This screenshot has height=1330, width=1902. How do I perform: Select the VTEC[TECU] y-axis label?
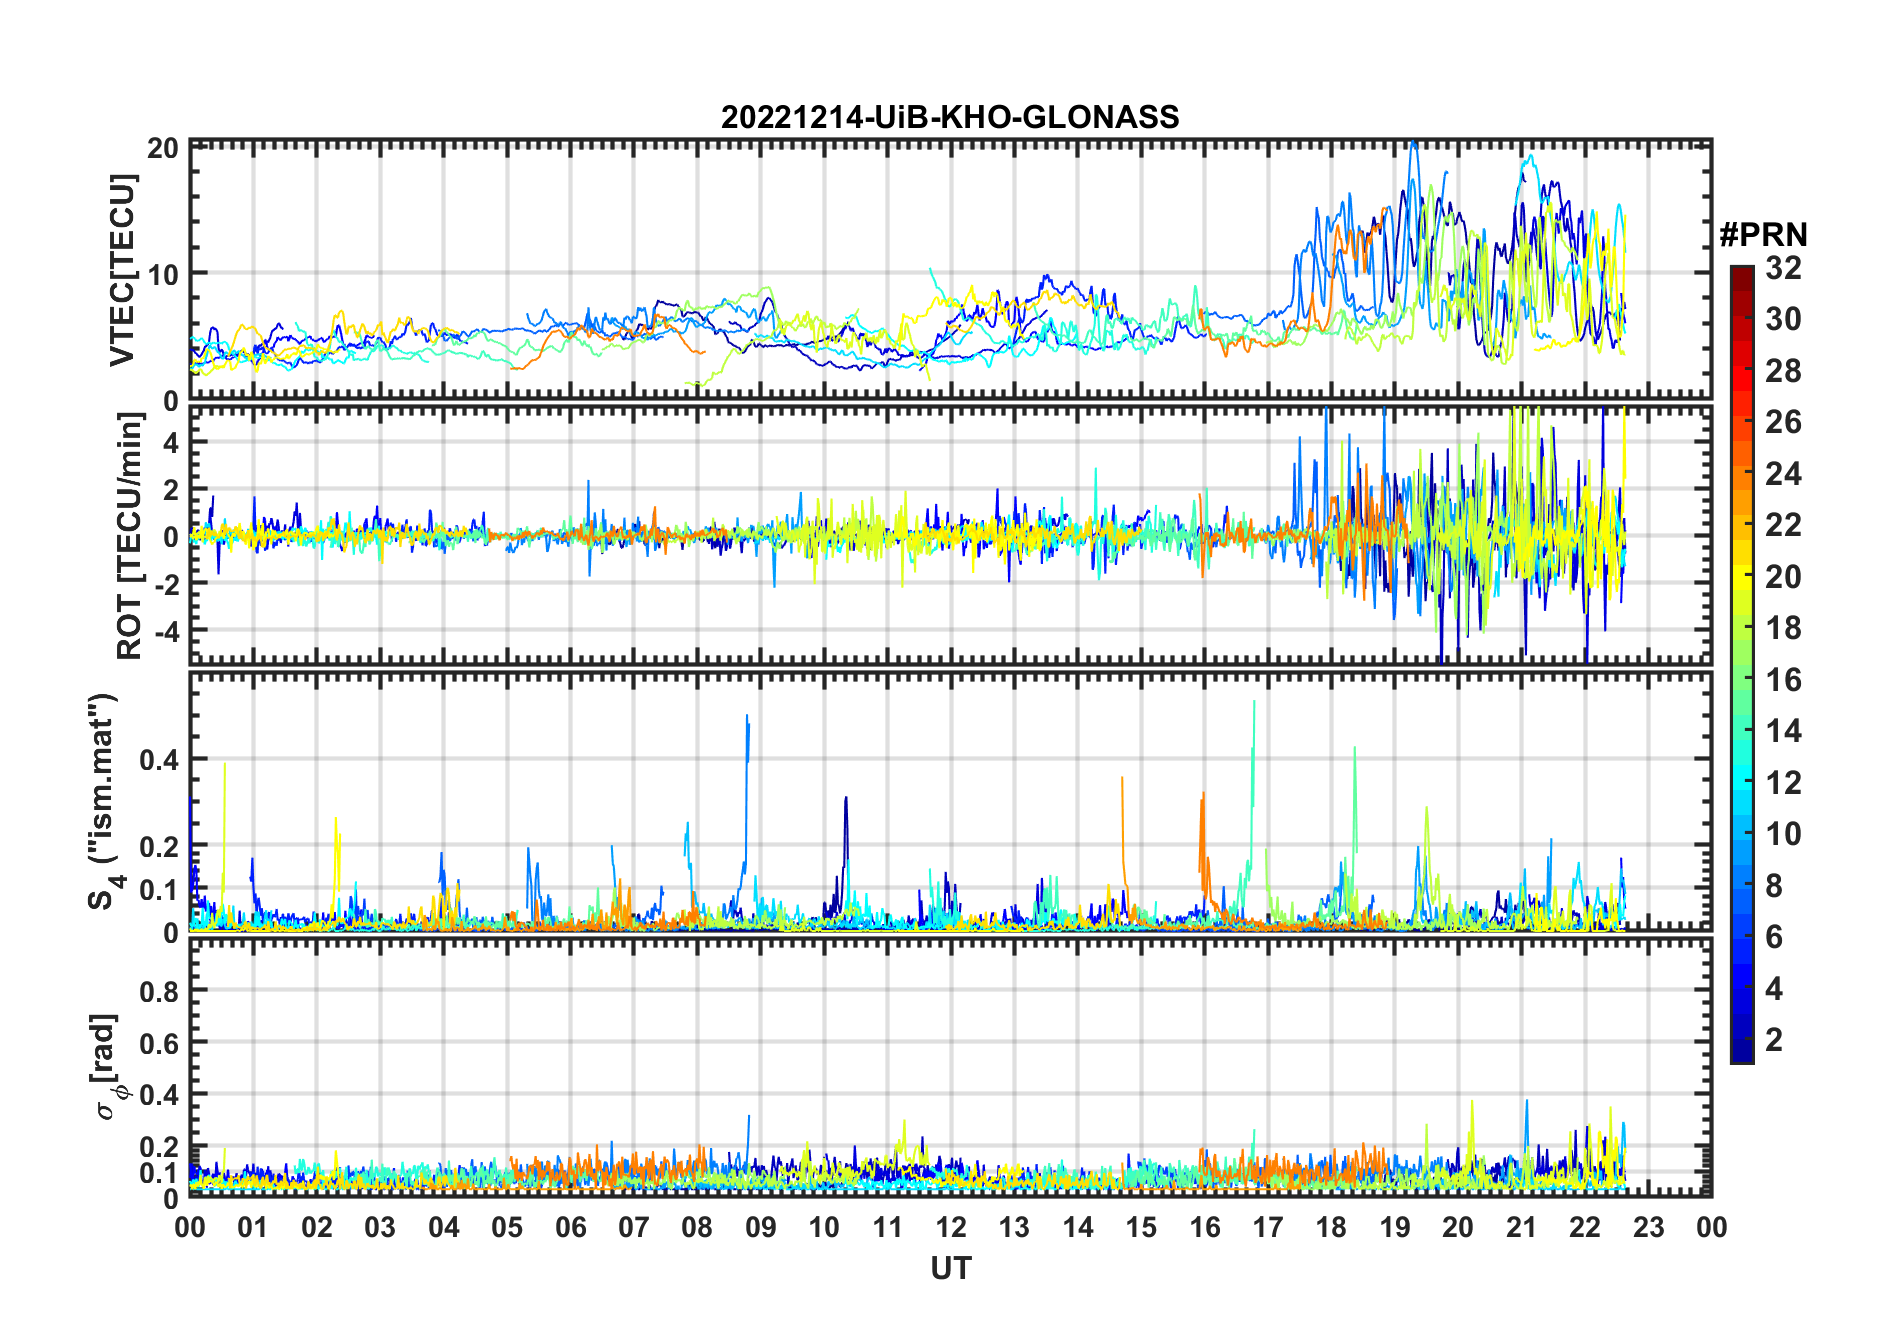point(122,270)
